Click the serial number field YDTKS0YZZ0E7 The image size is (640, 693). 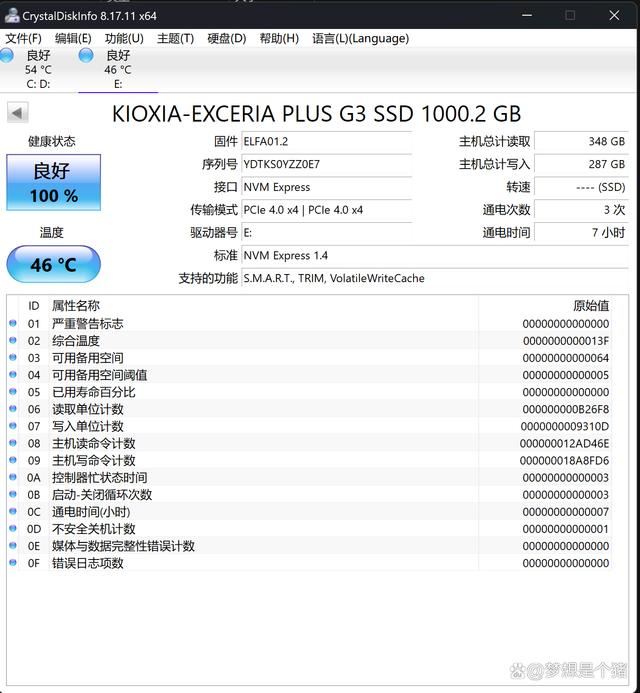(326, 164)
